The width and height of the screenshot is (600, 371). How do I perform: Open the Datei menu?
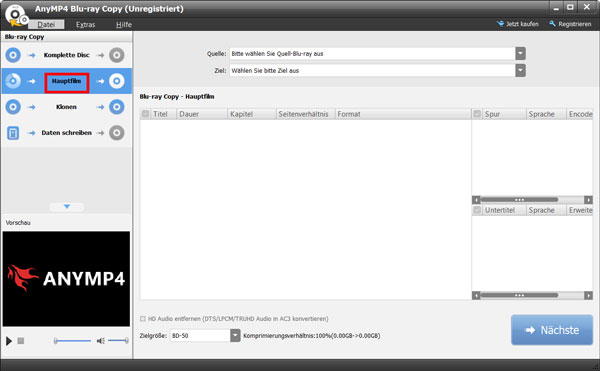pyautogui.click(x=46, y=24)
